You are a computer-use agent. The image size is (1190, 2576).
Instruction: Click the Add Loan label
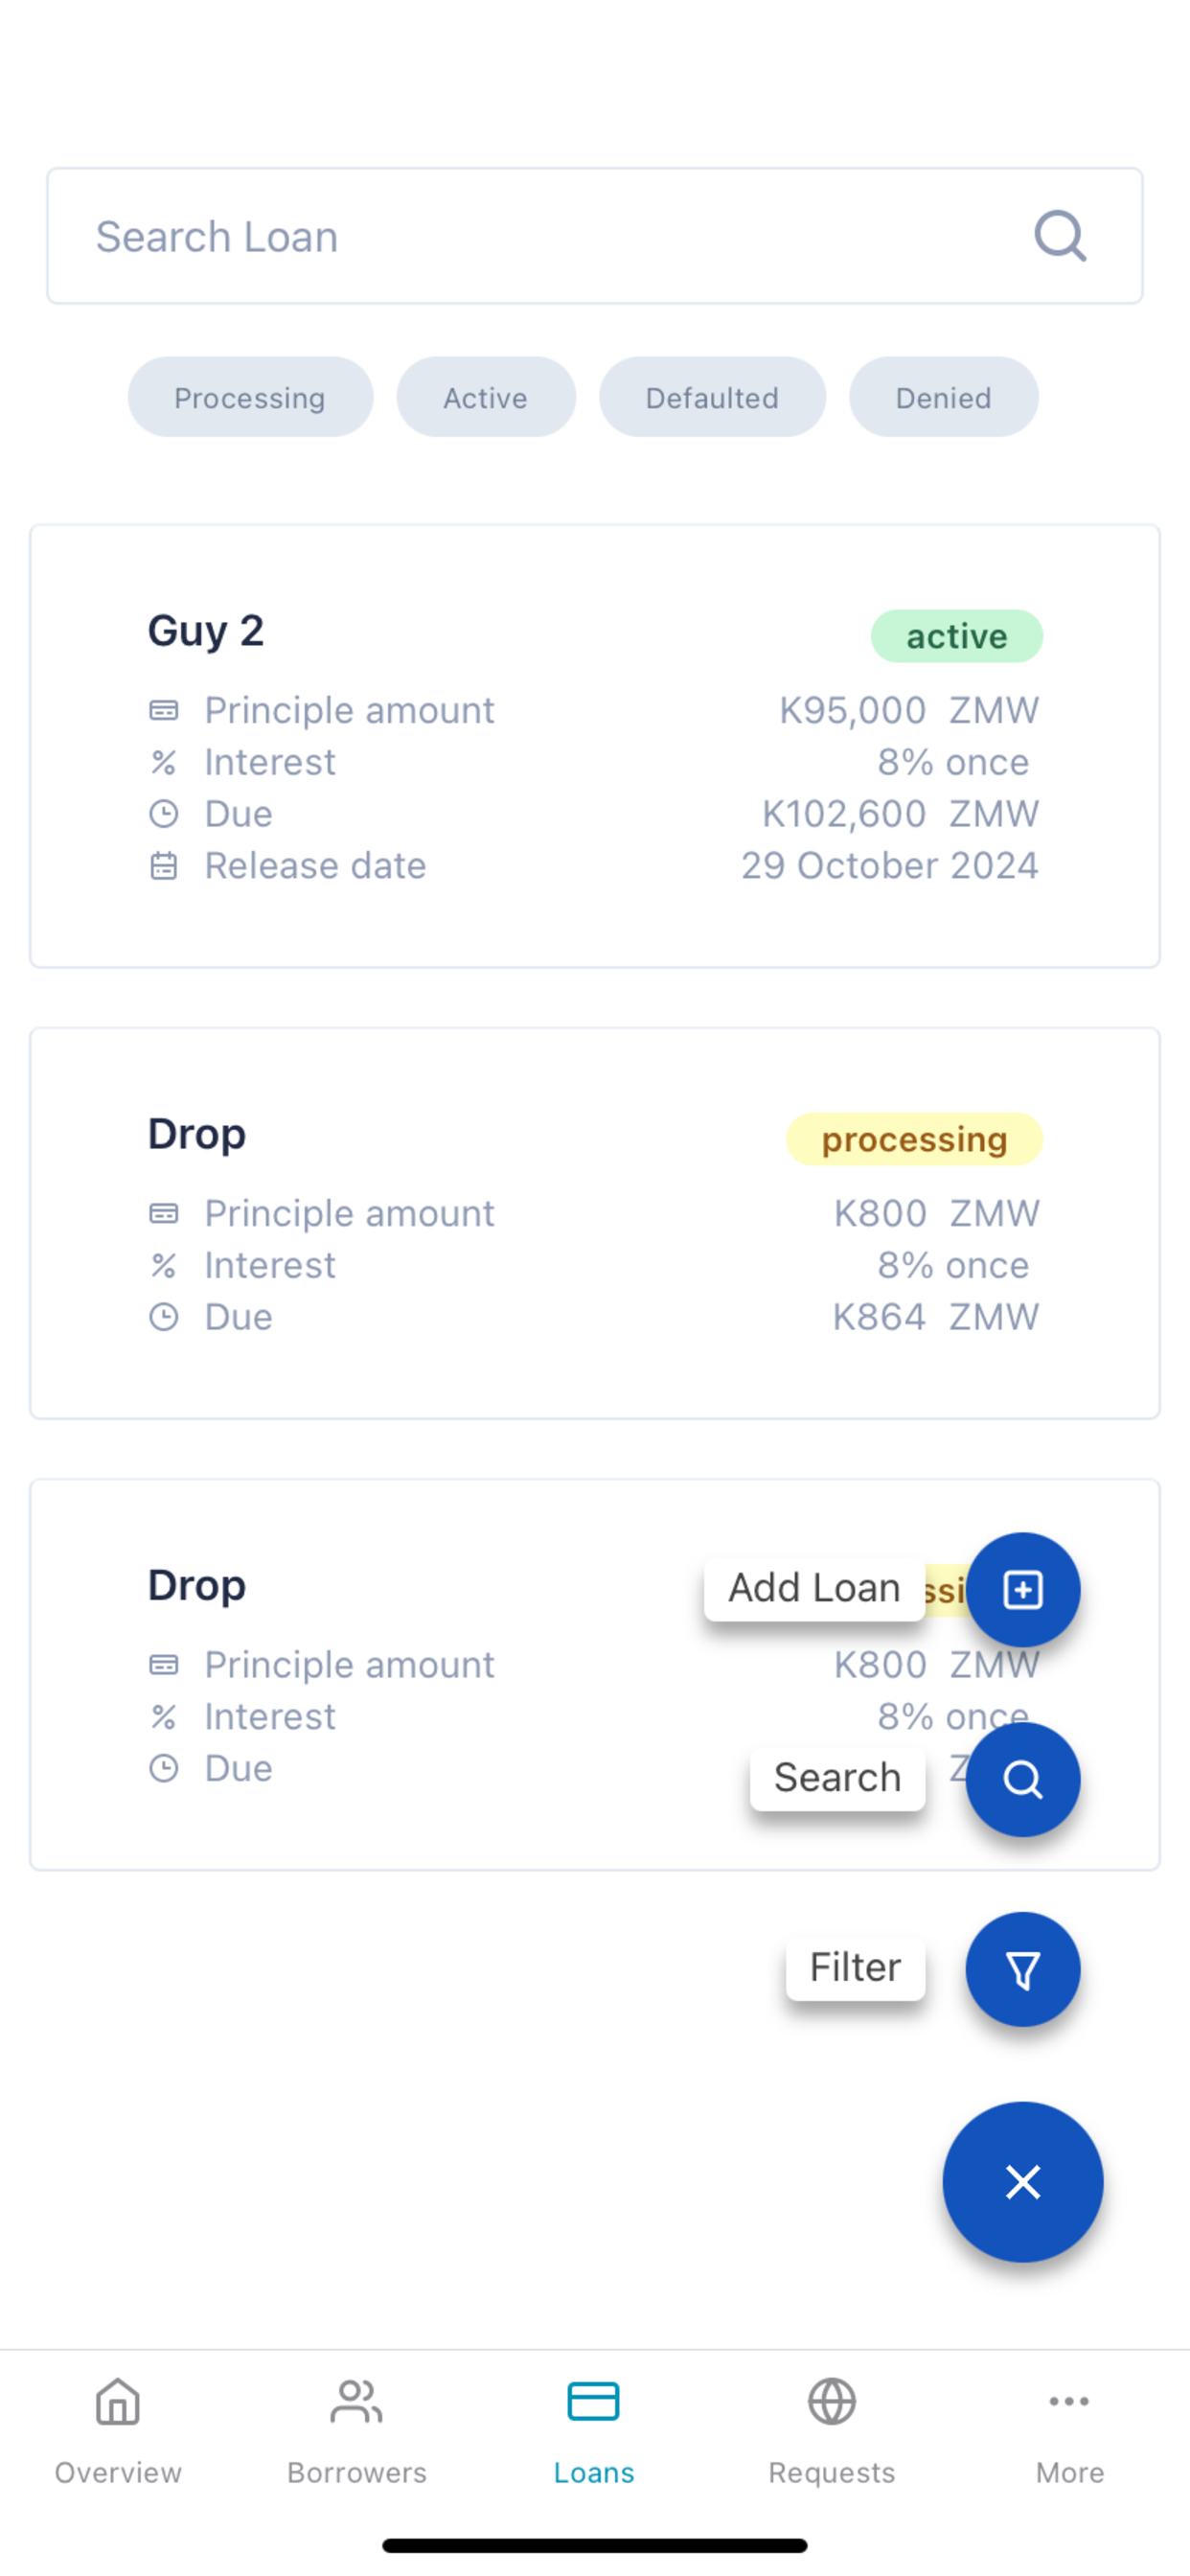point(814,1588)
